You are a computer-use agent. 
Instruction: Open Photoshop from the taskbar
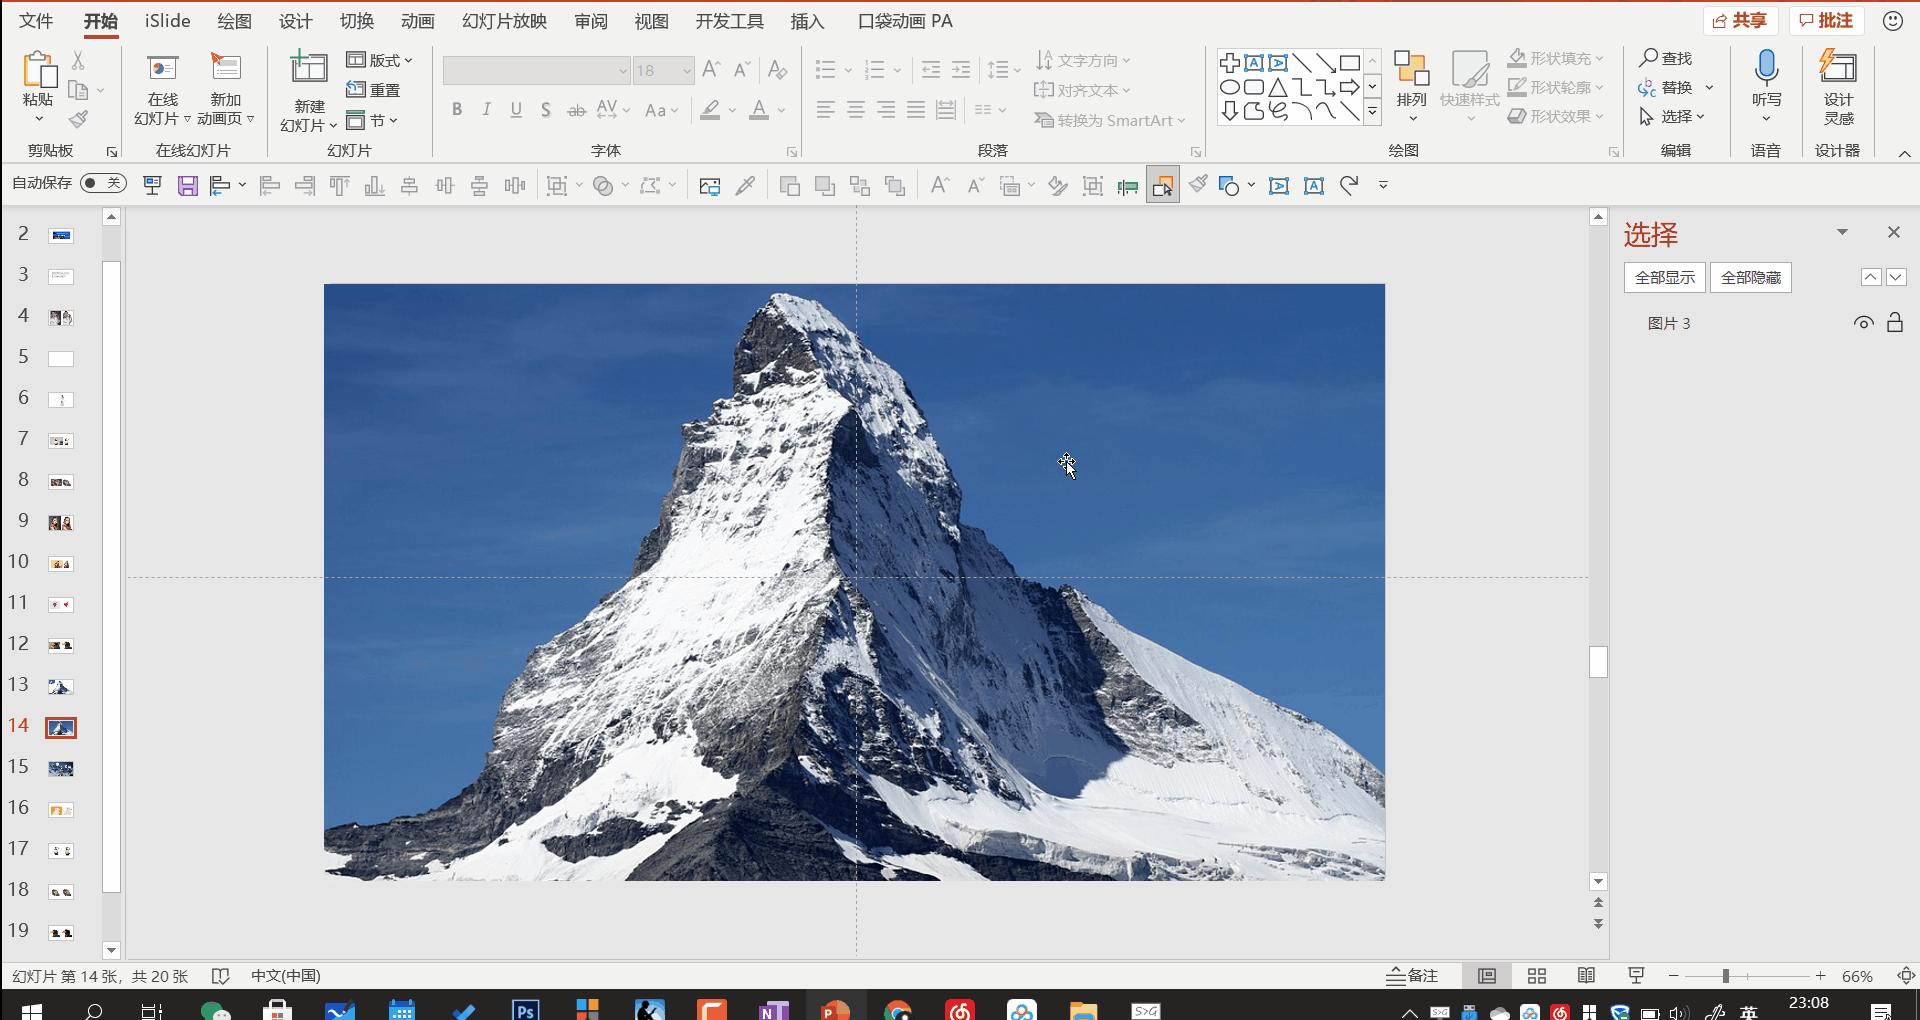click(525, 1010)
